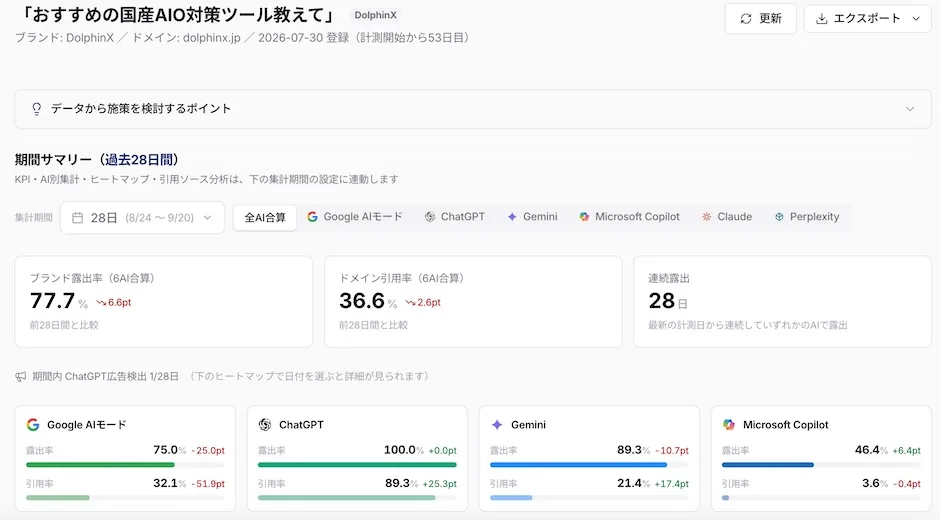Click the Microsoft Copilot 露出率 dark blue bar
This screenshot has width=940, height=520.
pyautogui.click(x=768, y=465)
